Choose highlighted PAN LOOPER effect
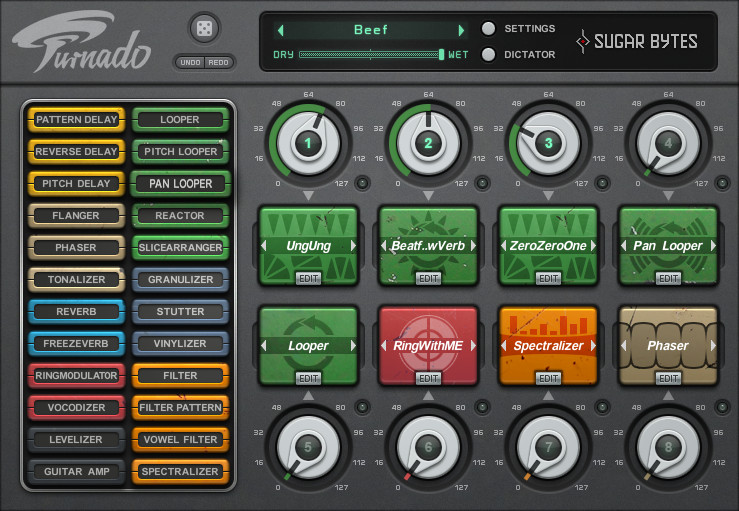 click(181, 184)
